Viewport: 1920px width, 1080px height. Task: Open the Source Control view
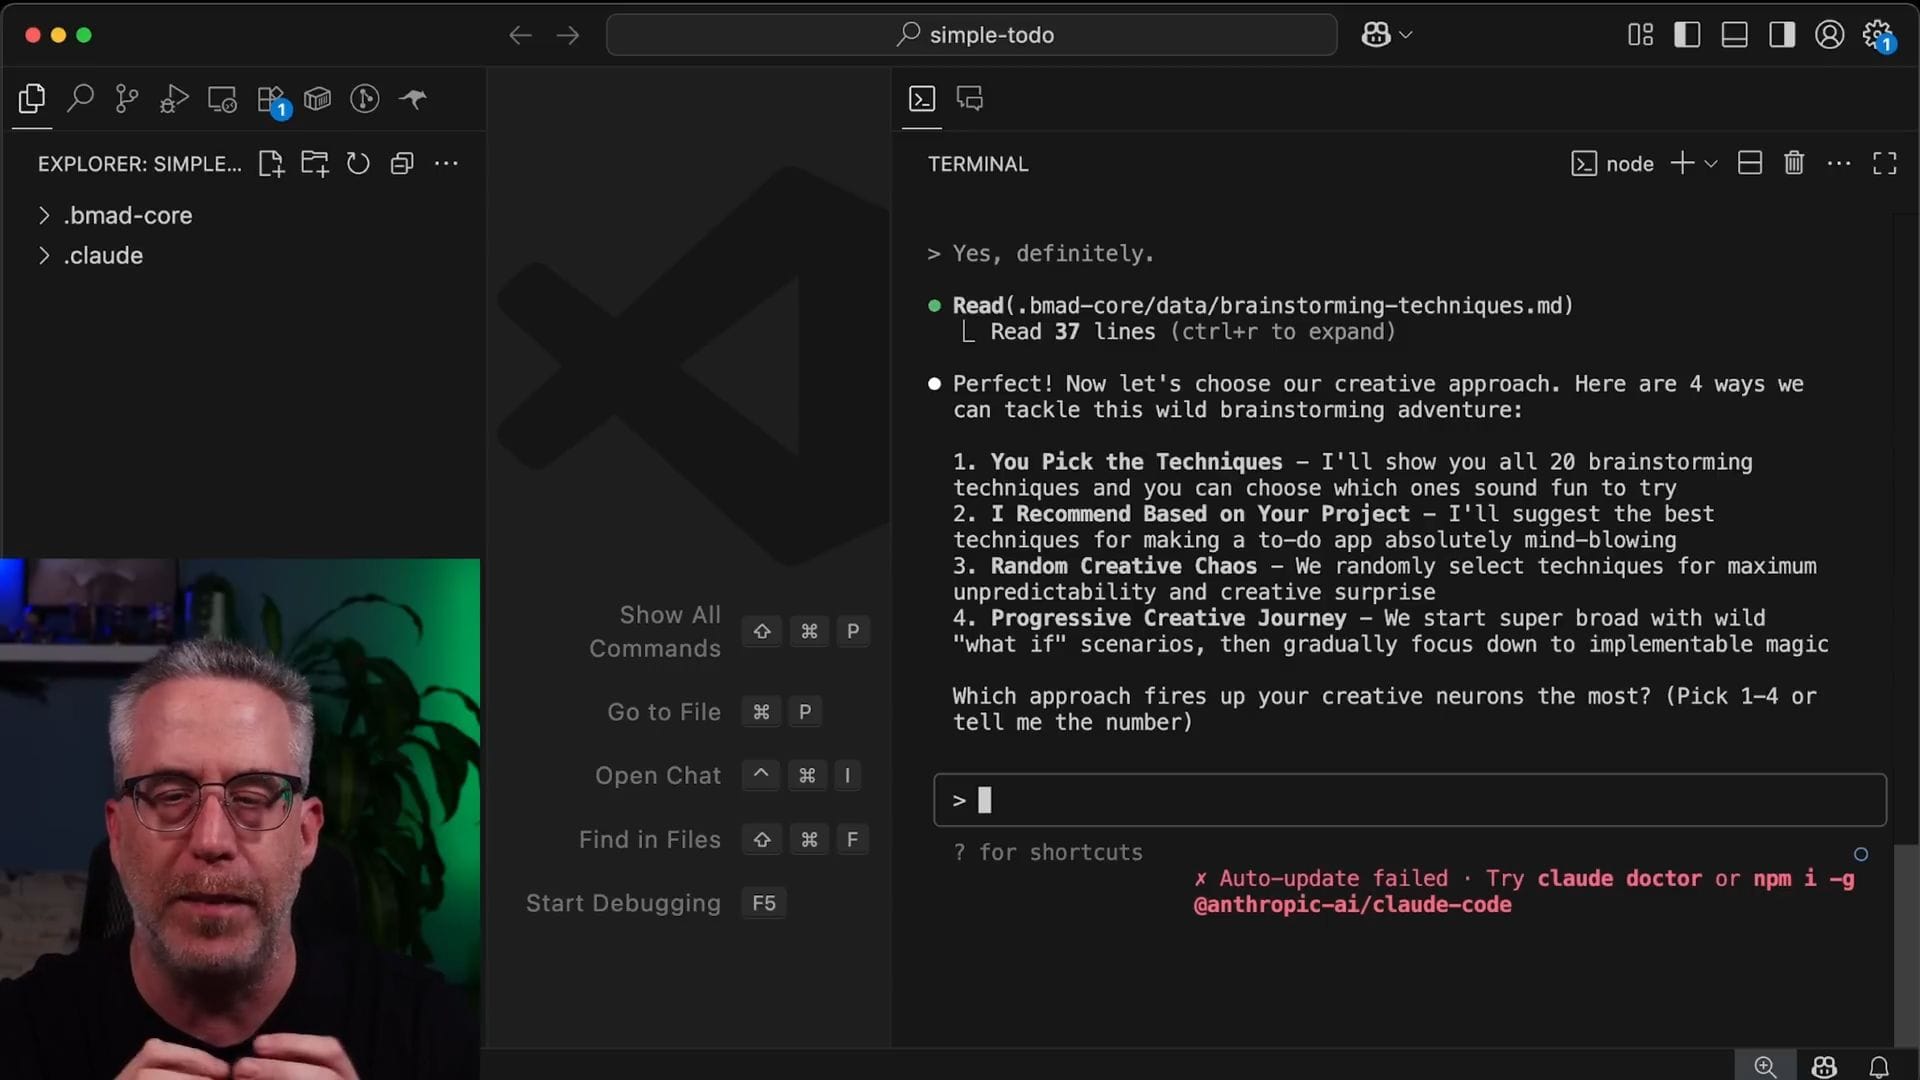click(x=127, y=99)
